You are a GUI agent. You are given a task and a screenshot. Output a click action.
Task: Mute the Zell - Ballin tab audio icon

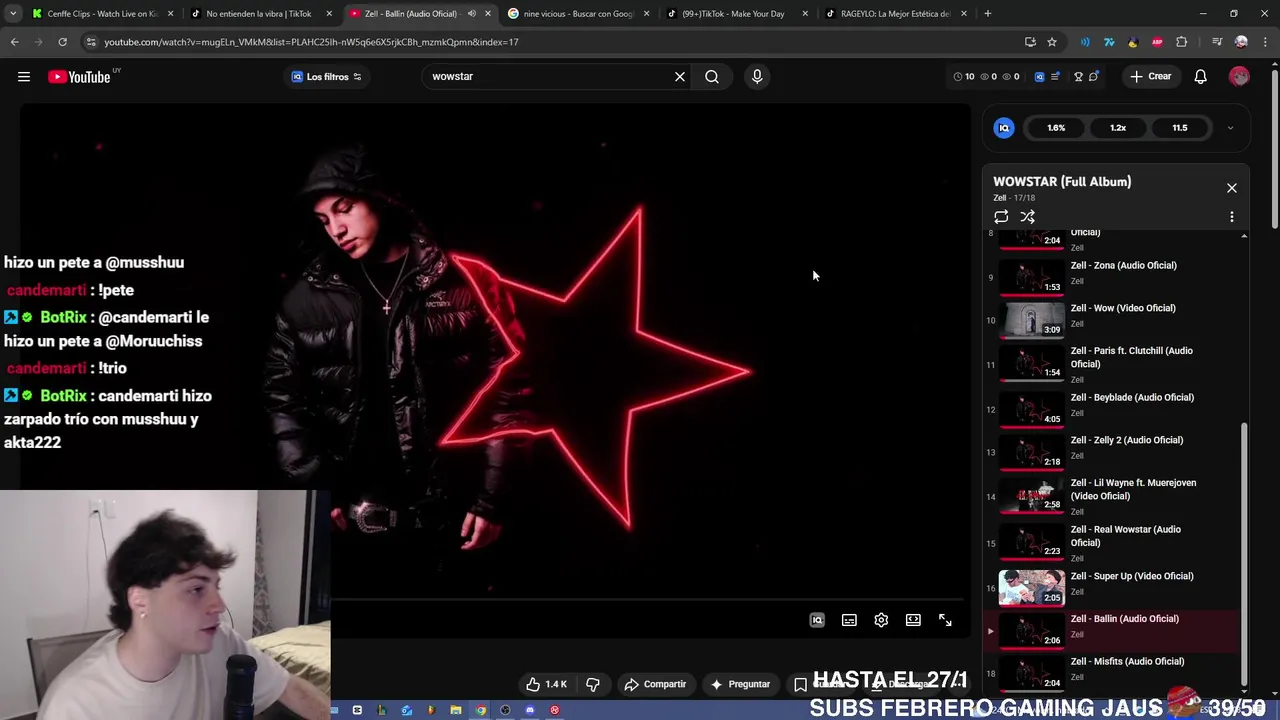[472, 14]
